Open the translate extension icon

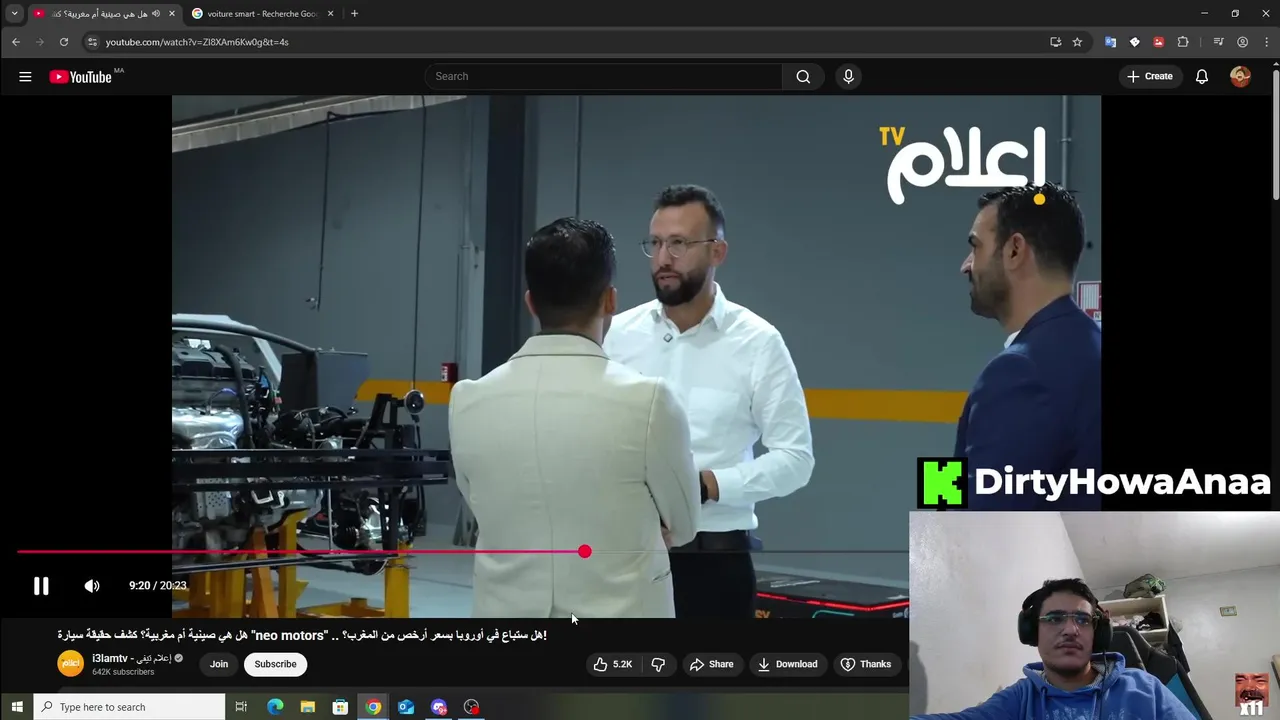[1110, 42]
